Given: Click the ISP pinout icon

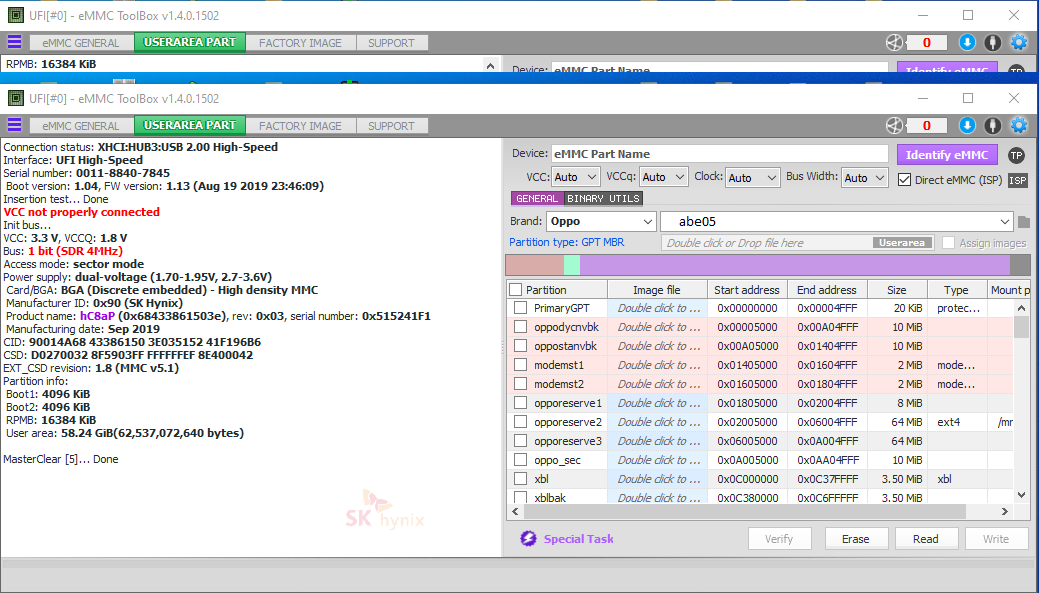Looking at the screenshot, I should (1017, 180).
